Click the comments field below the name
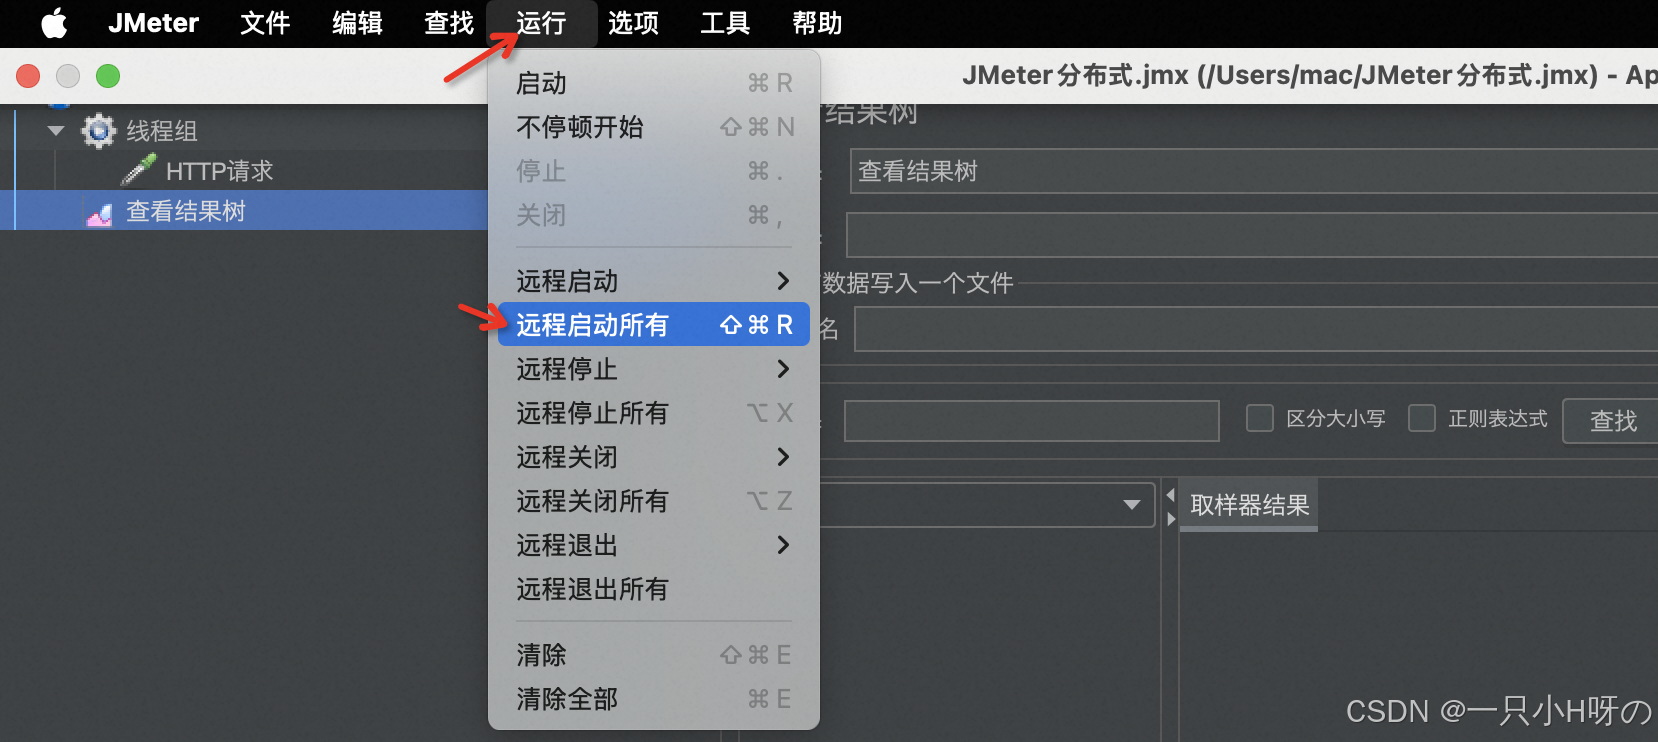This screenshot has height=742, width=1658. pyautogui.click(x=1252, y=235)
